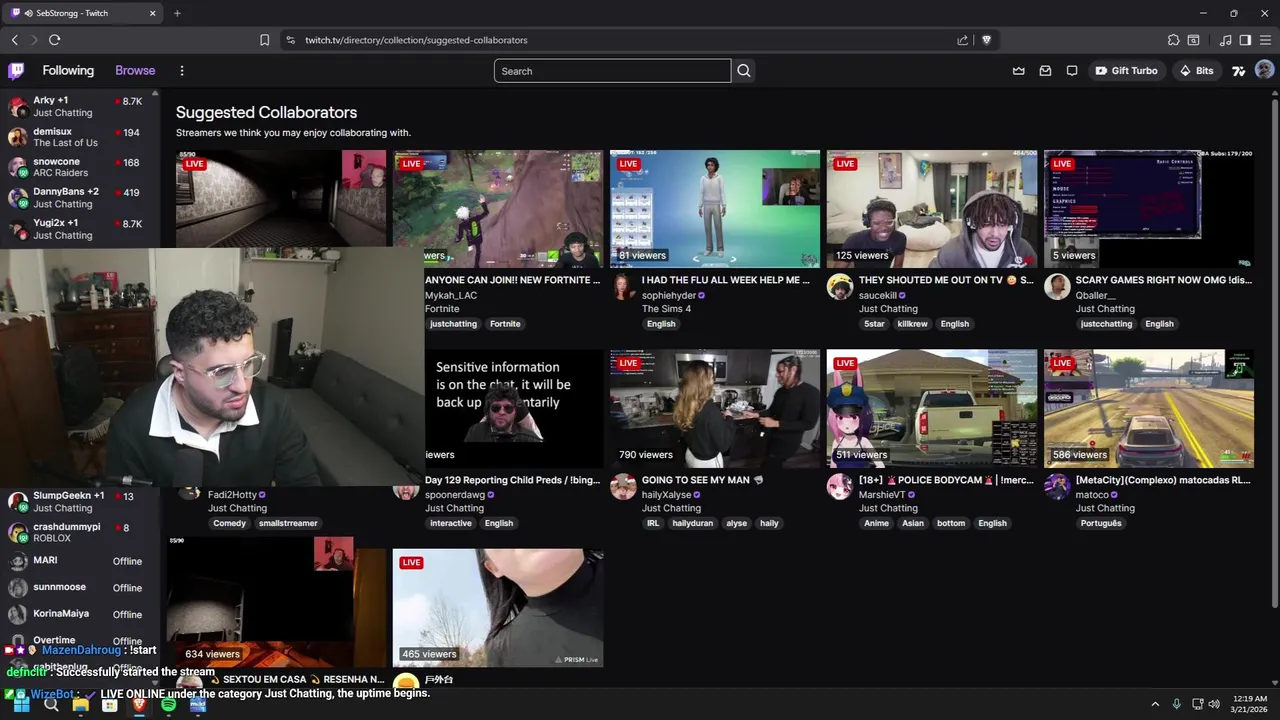Click the 7TV extension icon
Image resolution: width=1280 pixels, height=720 pixels.
(x=1239, y=71)
